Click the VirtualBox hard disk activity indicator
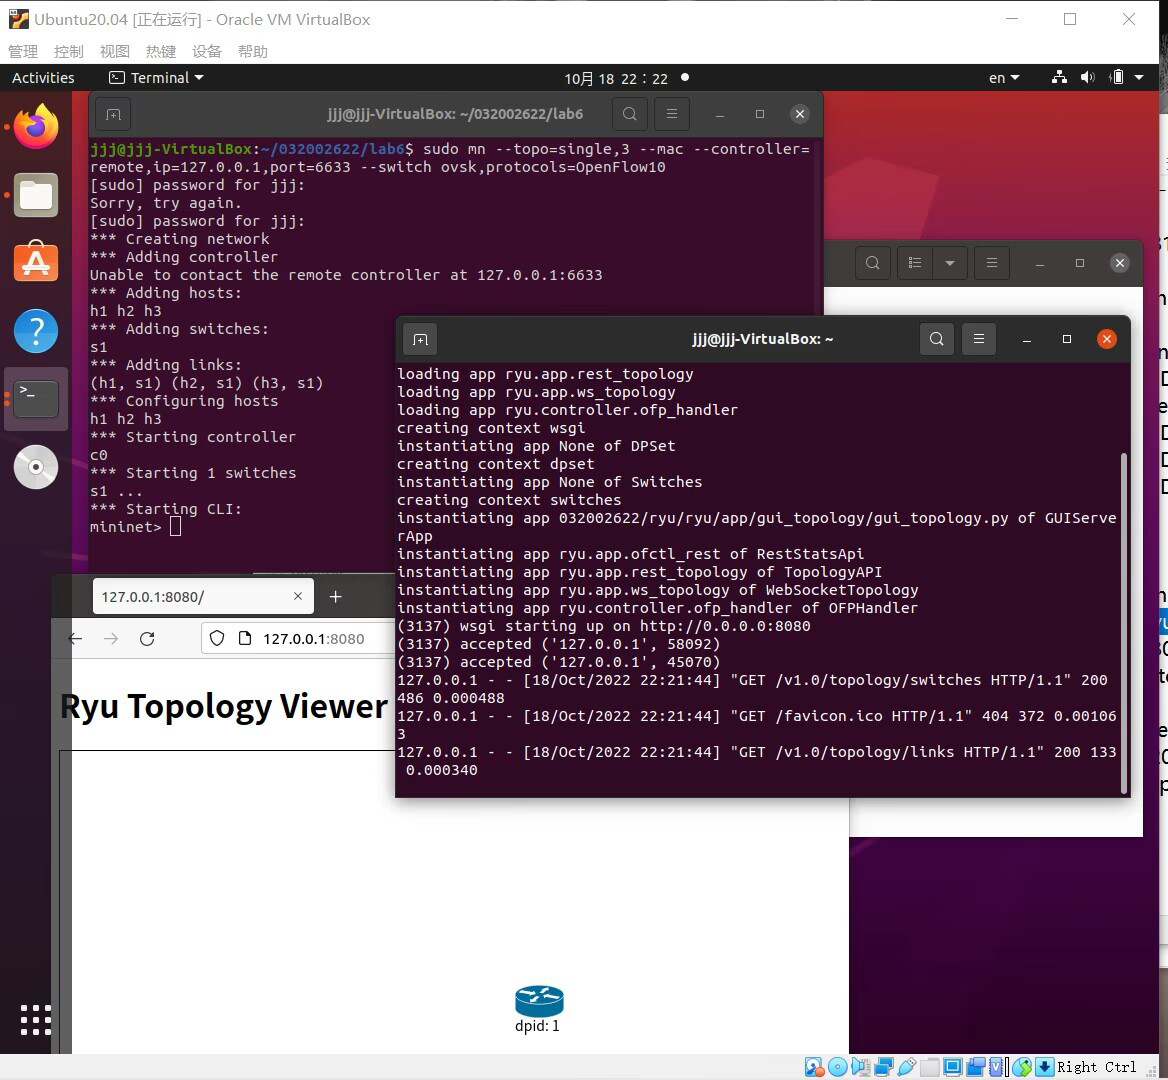 [814, 1067]
